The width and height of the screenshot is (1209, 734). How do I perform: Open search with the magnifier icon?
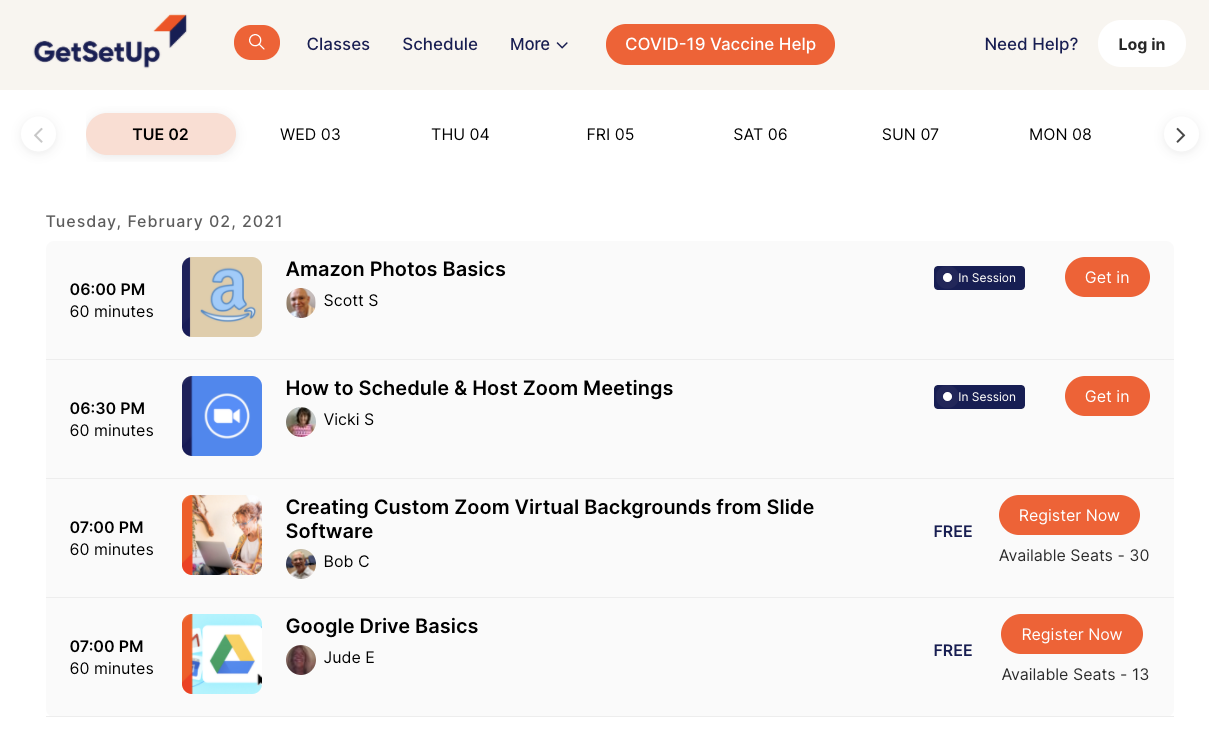pos(257,42)
